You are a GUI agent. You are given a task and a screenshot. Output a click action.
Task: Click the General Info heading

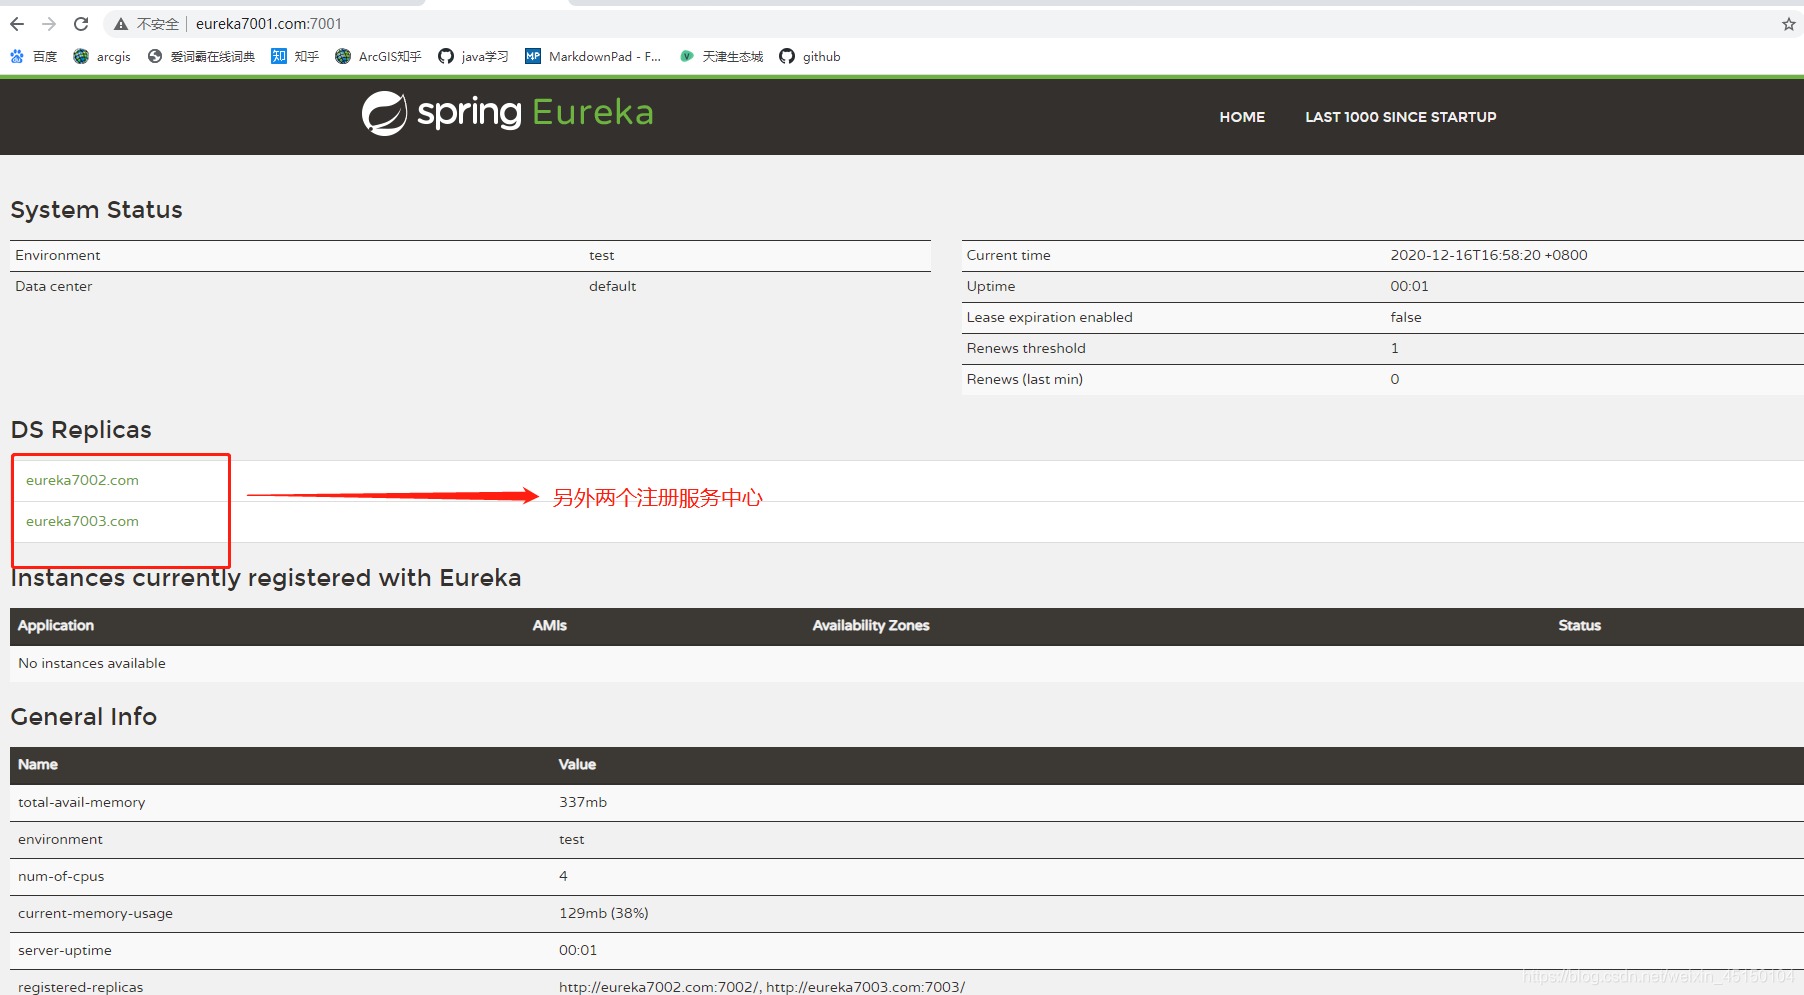point(84,717)
